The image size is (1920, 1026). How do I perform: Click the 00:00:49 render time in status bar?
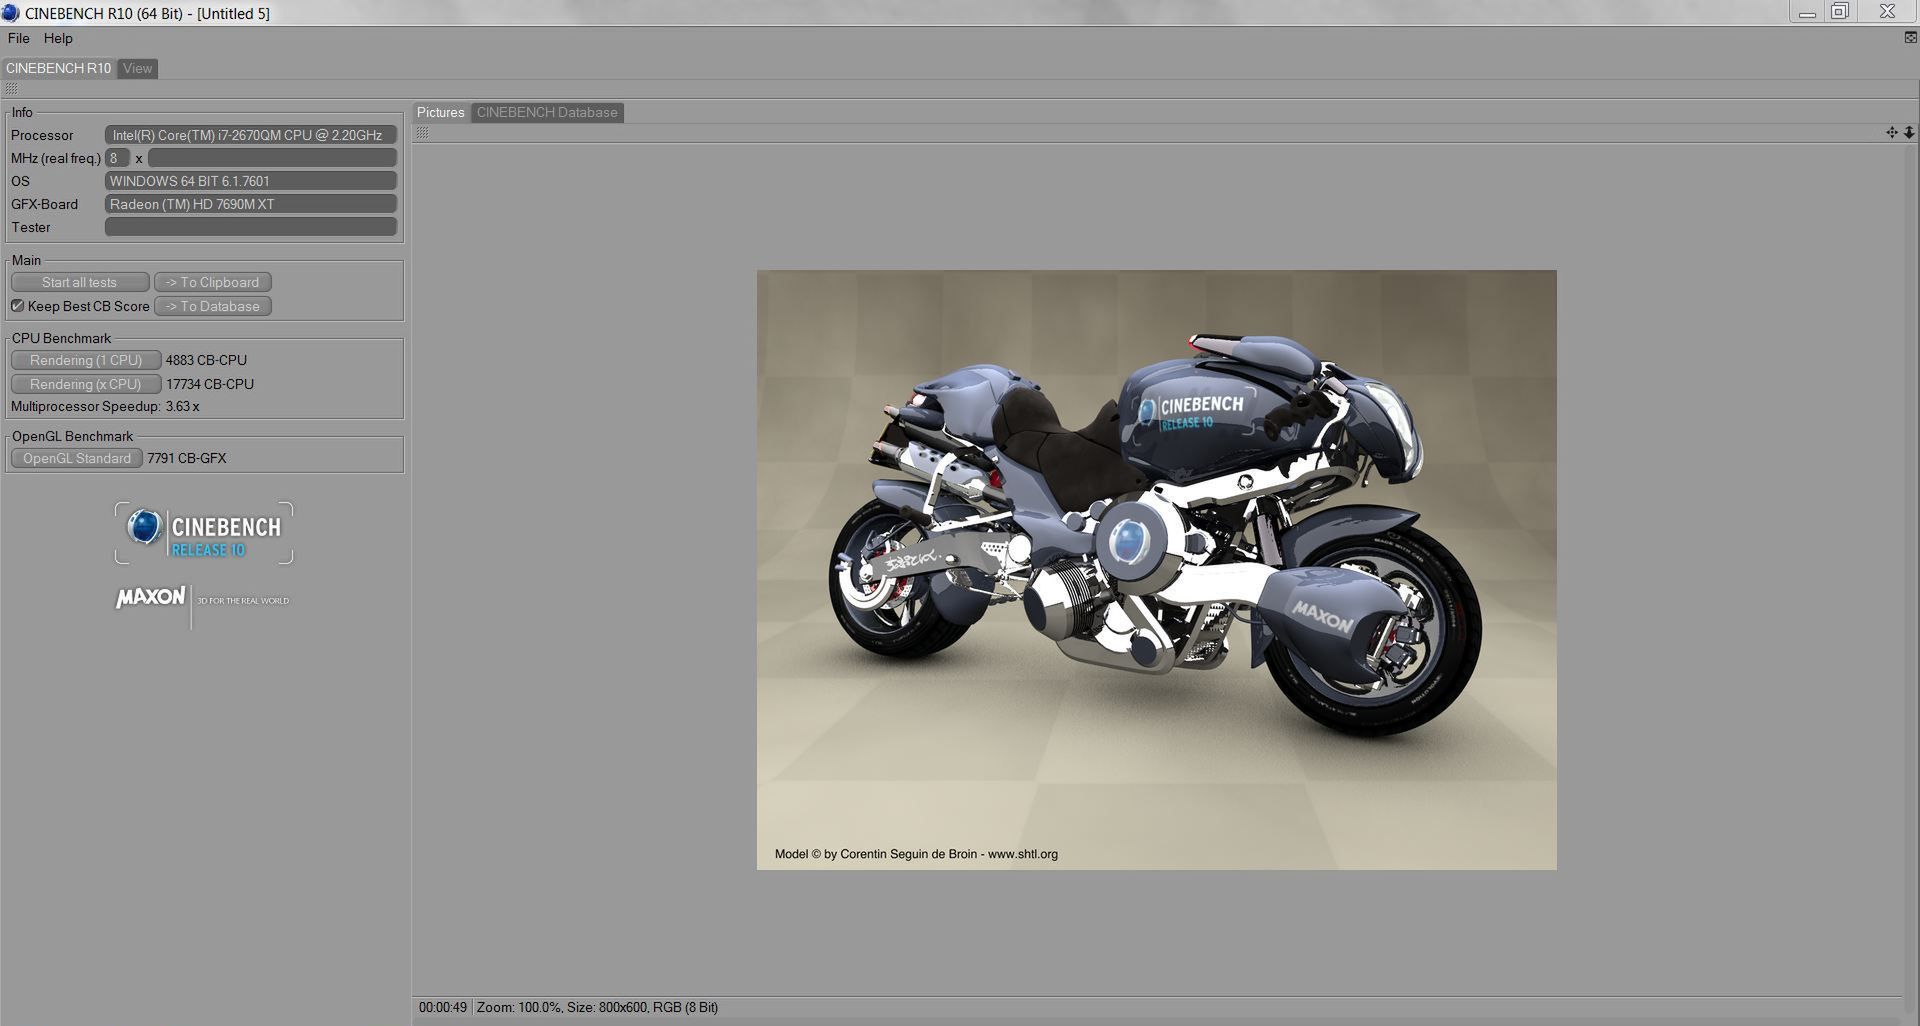(443, 1007)
